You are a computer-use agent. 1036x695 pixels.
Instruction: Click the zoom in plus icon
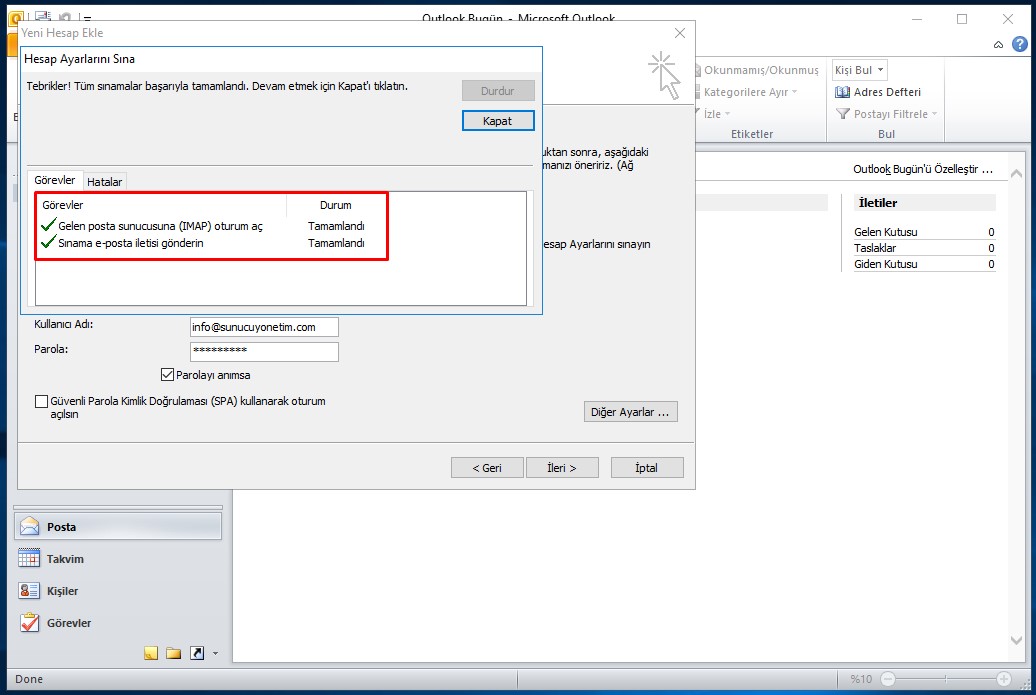click(1004, 678)
